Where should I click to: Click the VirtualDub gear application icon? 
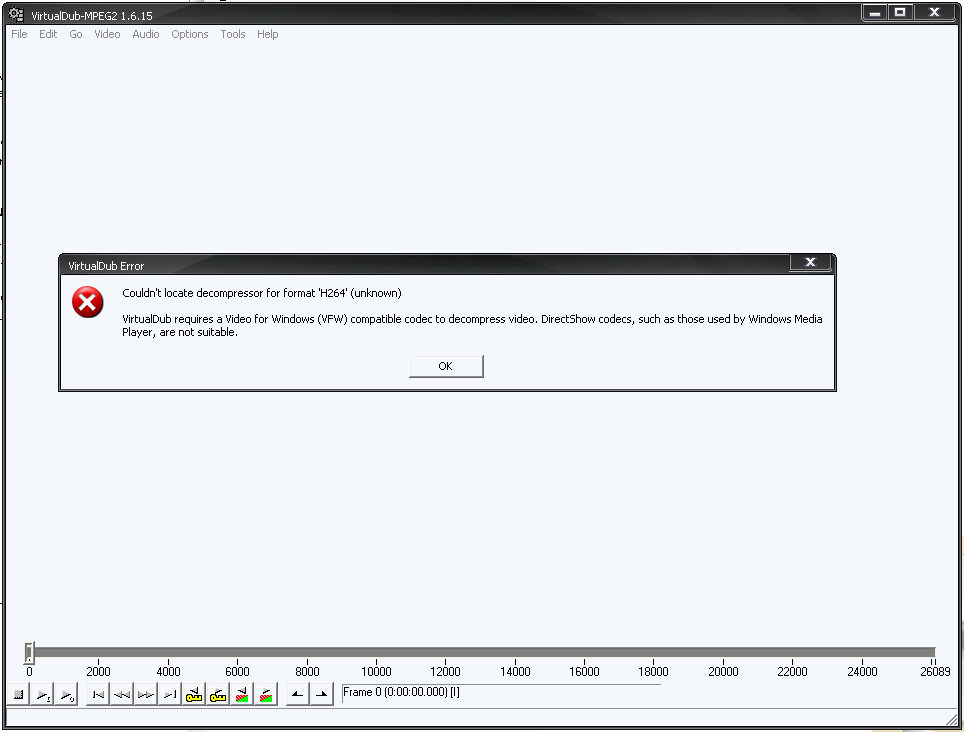pos(16,14)
